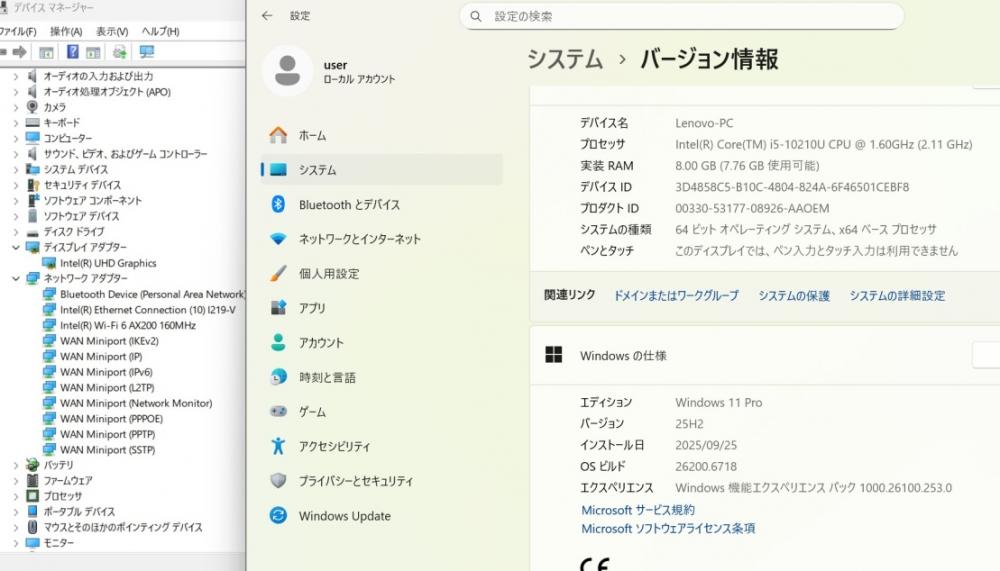The height and width of the screenshot is (571, 1000).
Task: Click the 設定の検索 search field
Action: [690, 16]
